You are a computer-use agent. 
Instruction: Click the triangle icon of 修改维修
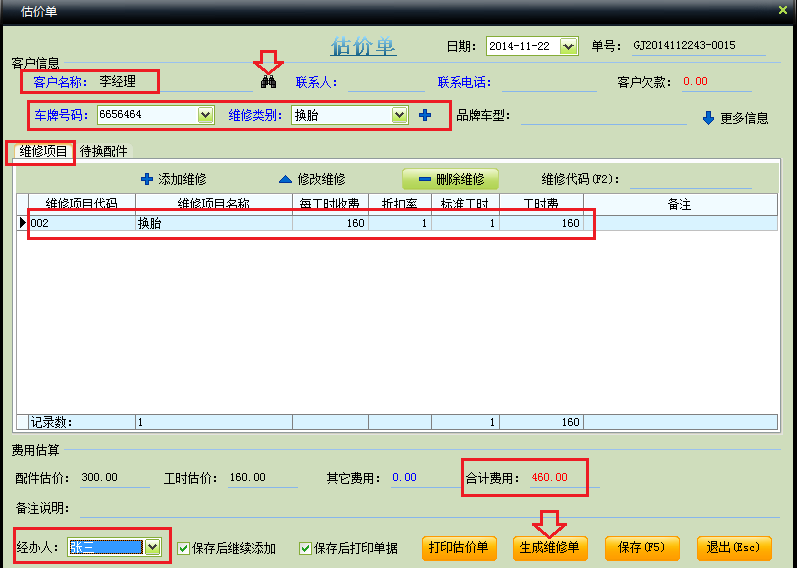(x=285, y=179)
